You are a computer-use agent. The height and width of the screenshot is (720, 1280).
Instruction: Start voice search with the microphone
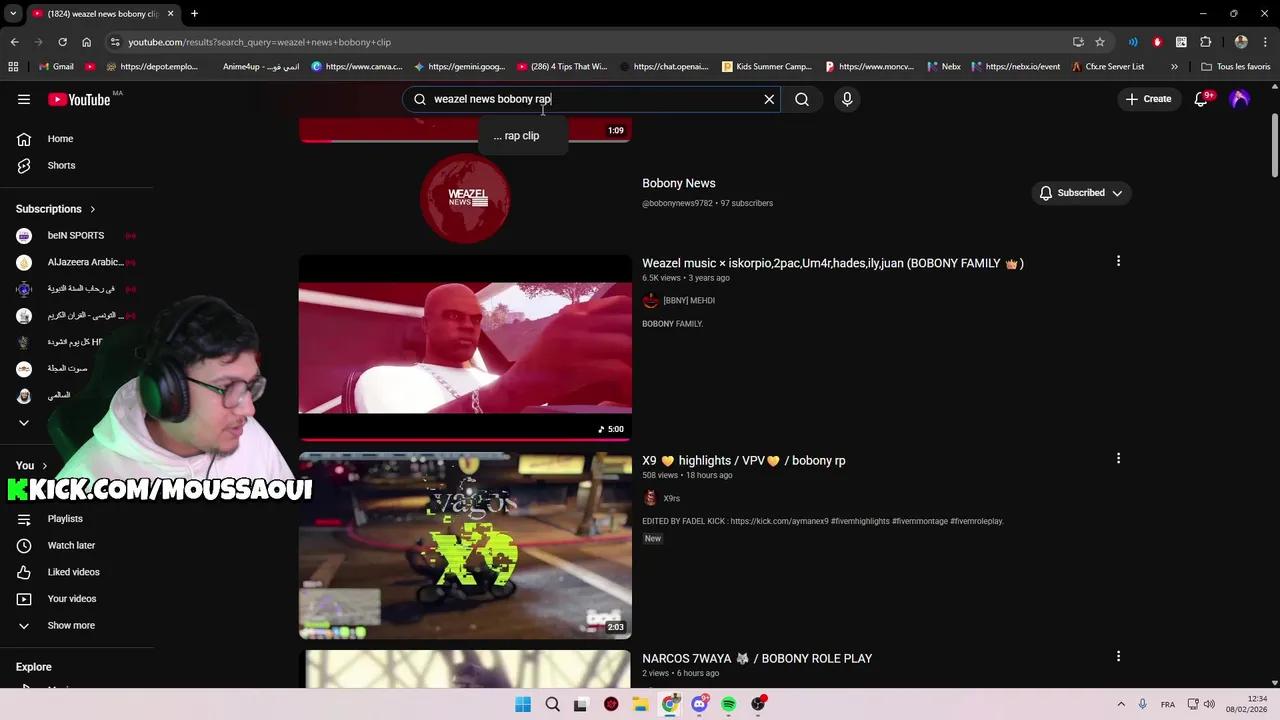847,99
